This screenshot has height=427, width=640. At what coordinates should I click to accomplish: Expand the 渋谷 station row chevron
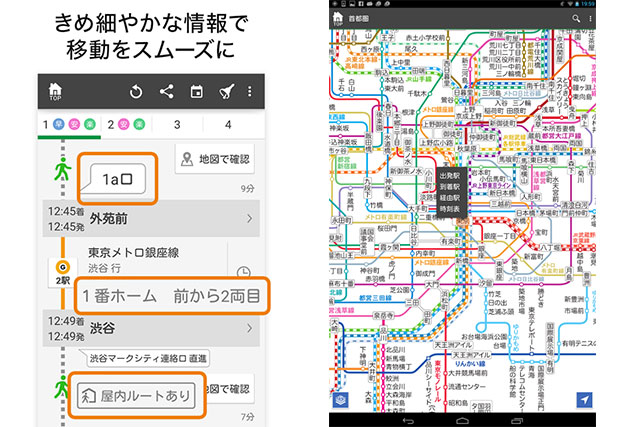[249, 328]
